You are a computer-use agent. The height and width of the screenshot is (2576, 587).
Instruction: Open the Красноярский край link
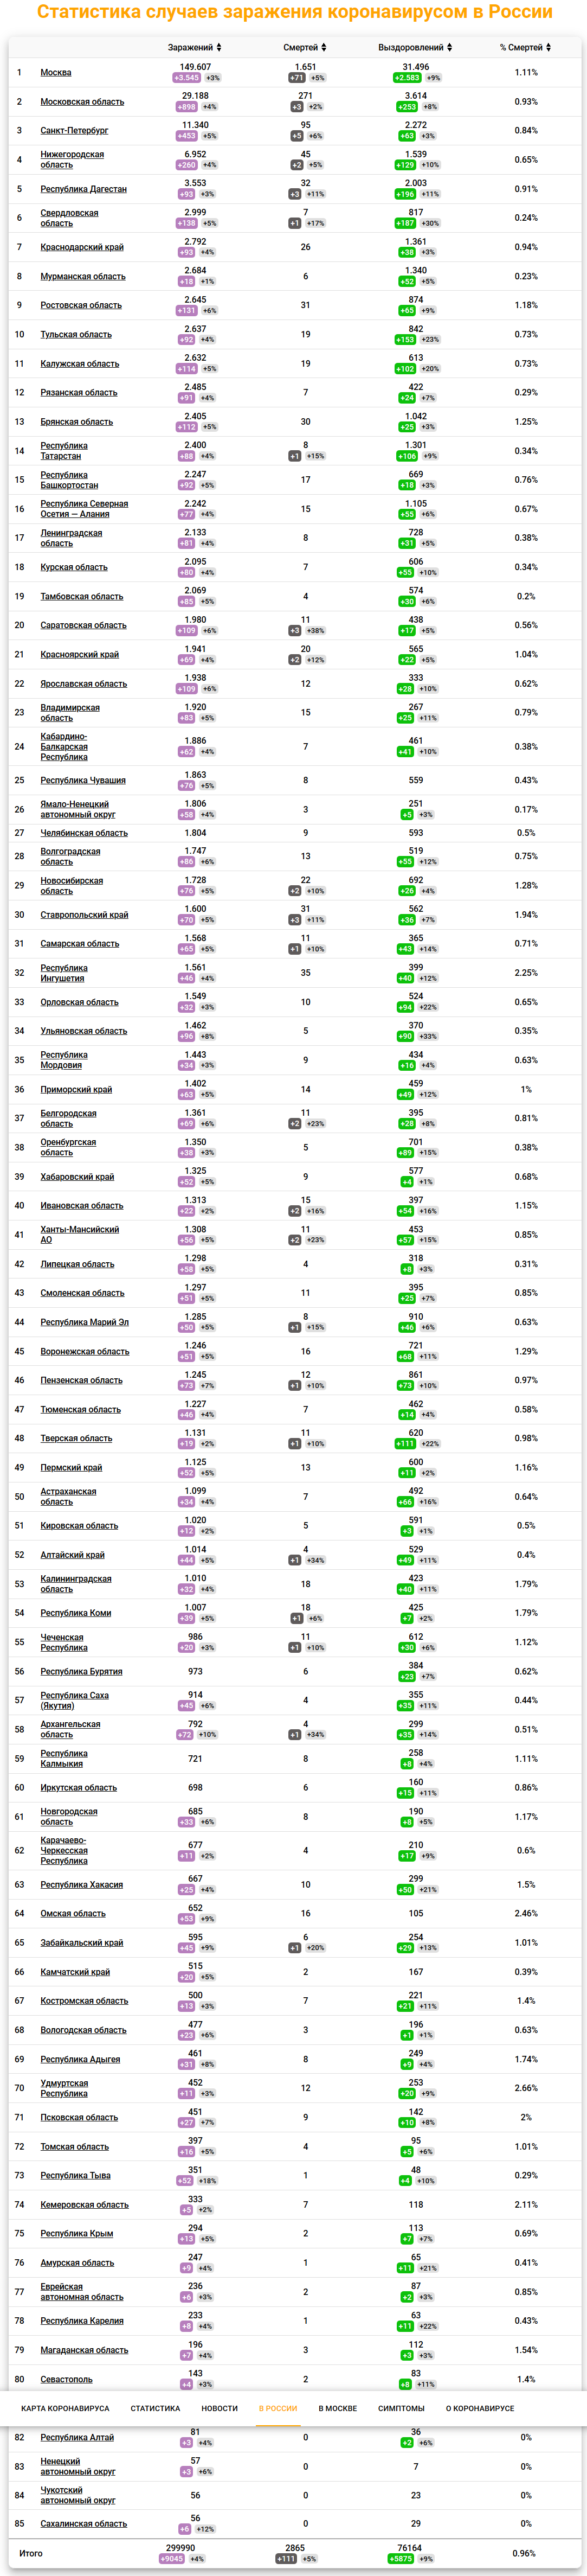coord(79,654)
